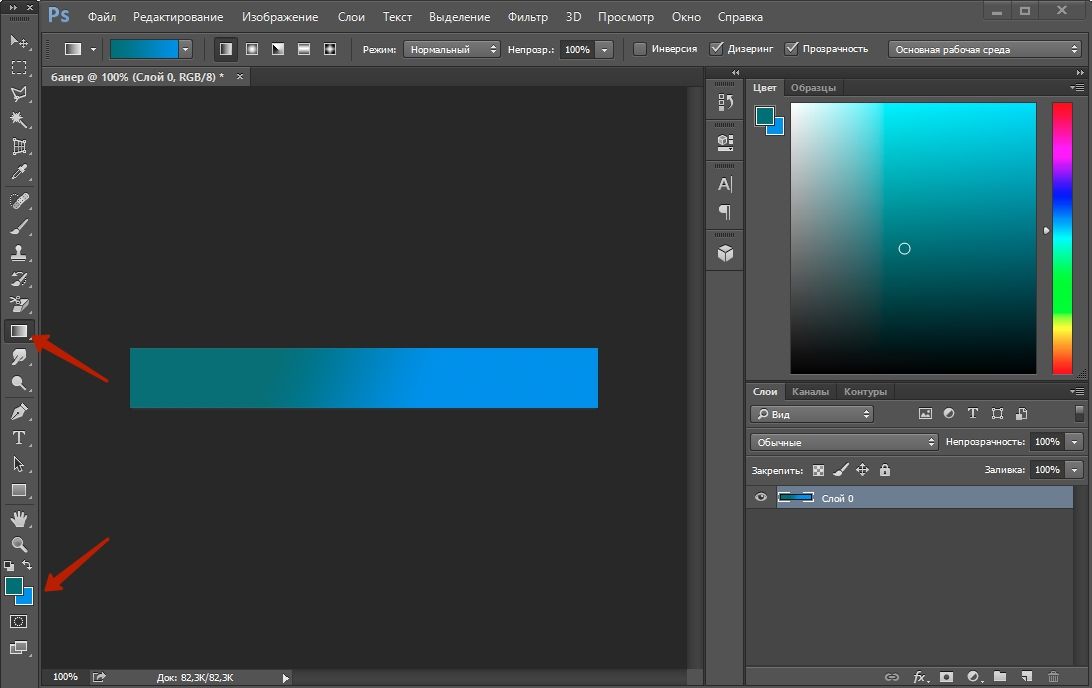Delete the selected layer

[x=1053, y=677]
